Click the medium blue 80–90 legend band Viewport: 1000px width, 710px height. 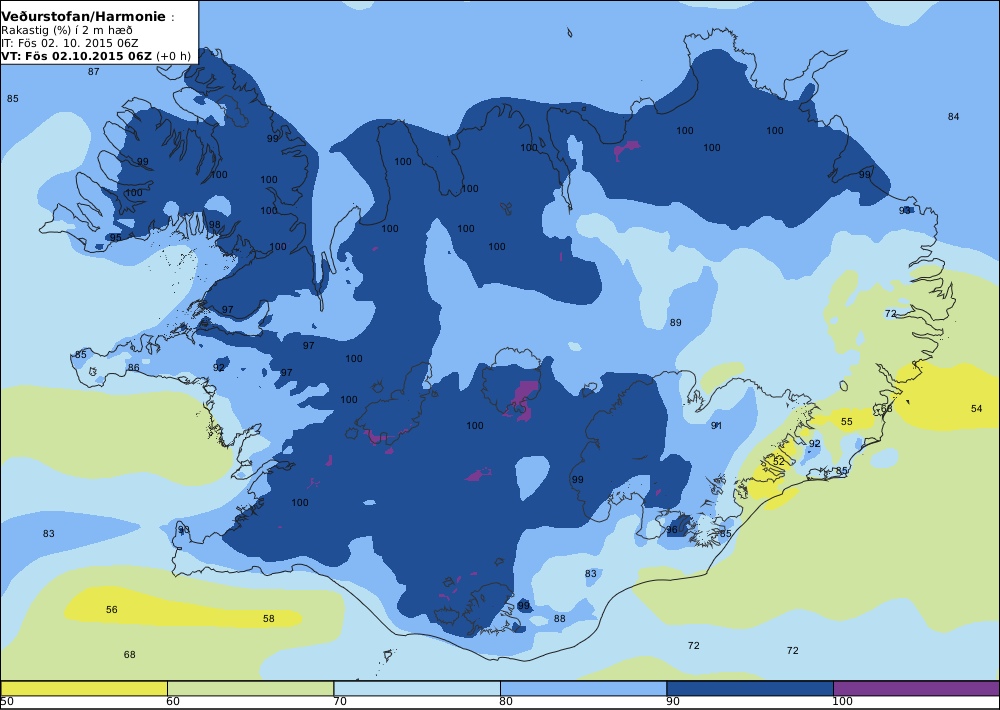tap(584, 688)
